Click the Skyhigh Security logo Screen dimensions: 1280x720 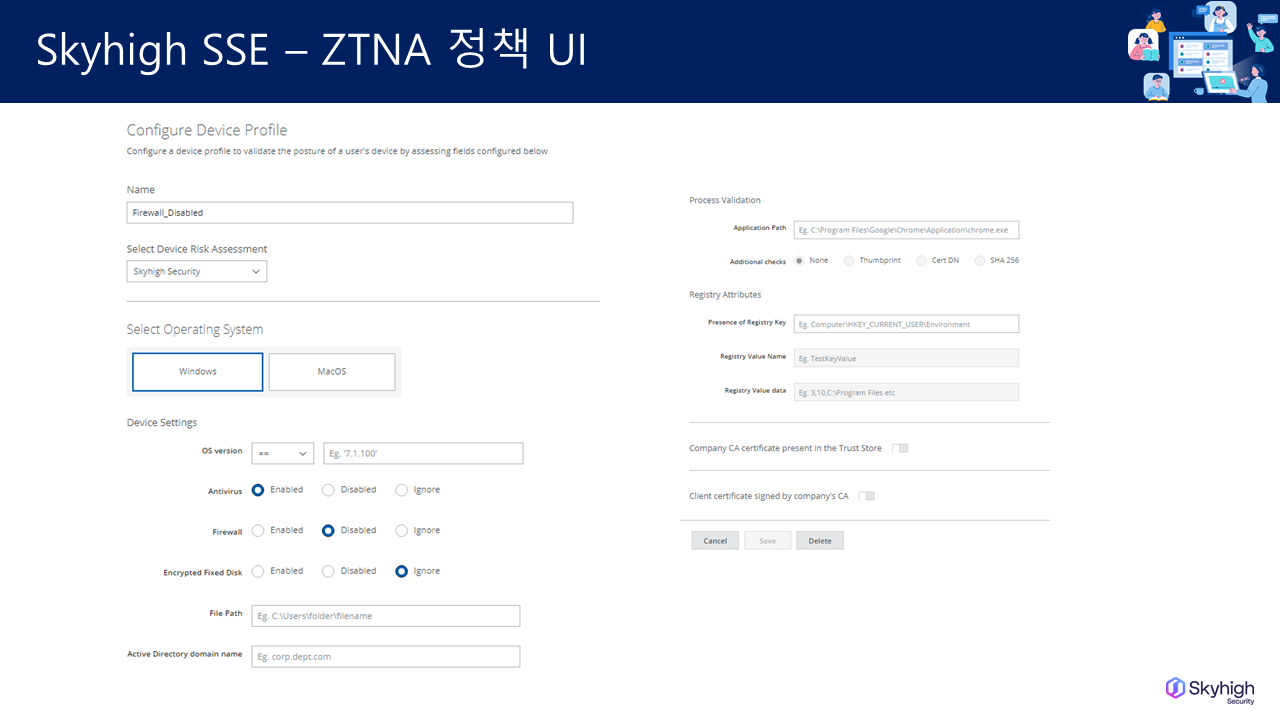[1210, 689]
